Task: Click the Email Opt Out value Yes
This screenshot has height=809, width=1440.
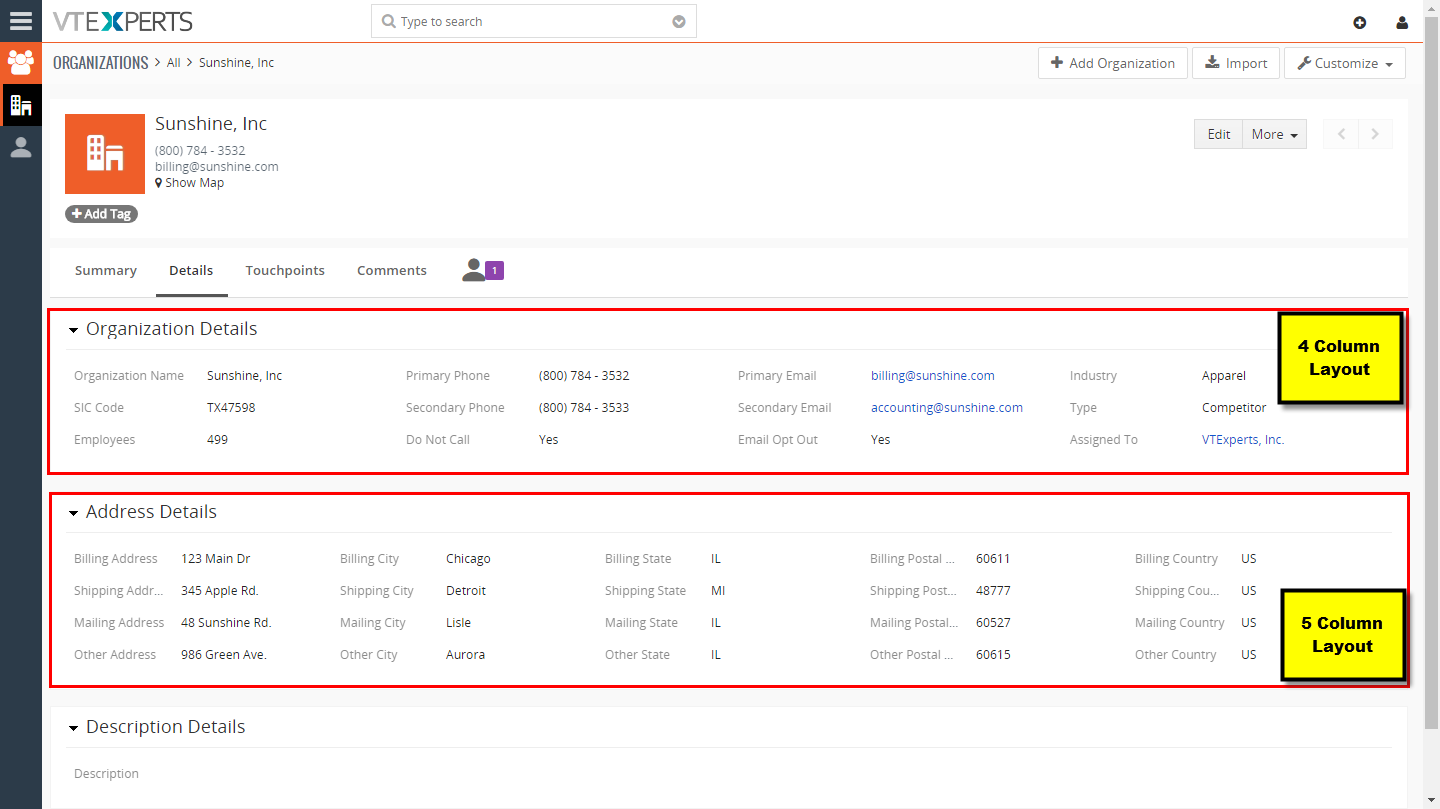Action: pos(881,440)
